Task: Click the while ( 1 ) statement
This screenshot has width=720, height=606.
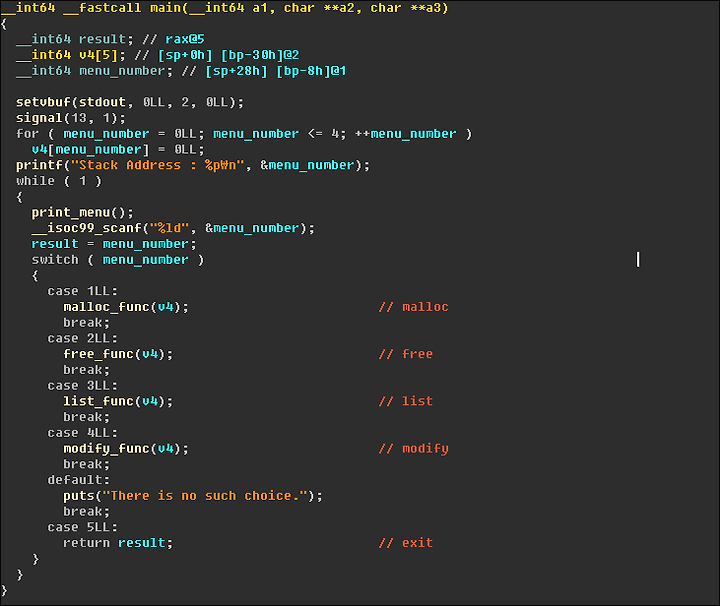Action: tap(59, 181)
